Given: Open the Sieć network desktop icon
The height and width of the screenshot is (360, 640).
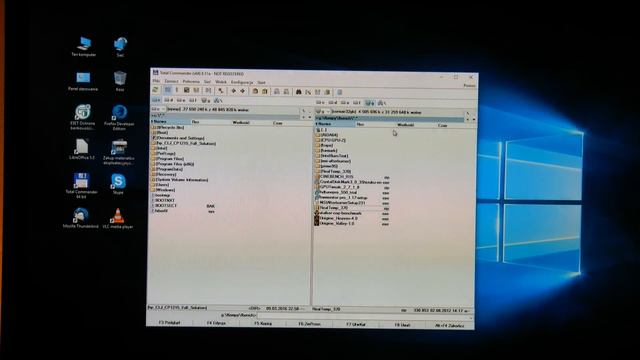Looking at the screenshot, I should (x=120, y=47).
